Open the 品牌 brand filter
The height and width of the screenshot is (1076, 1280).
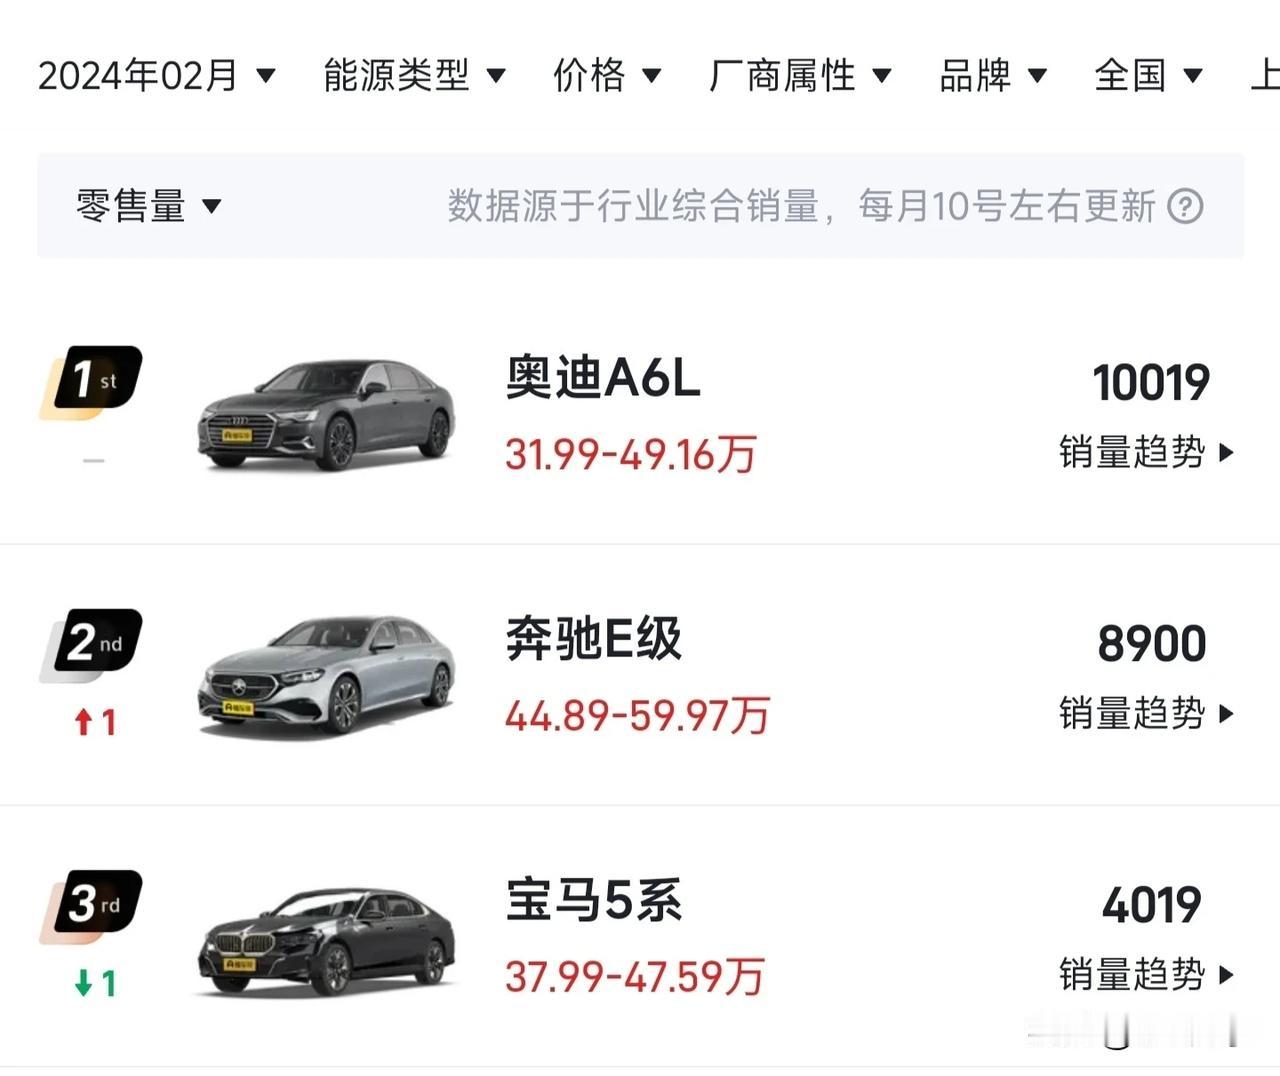[993, 75]
